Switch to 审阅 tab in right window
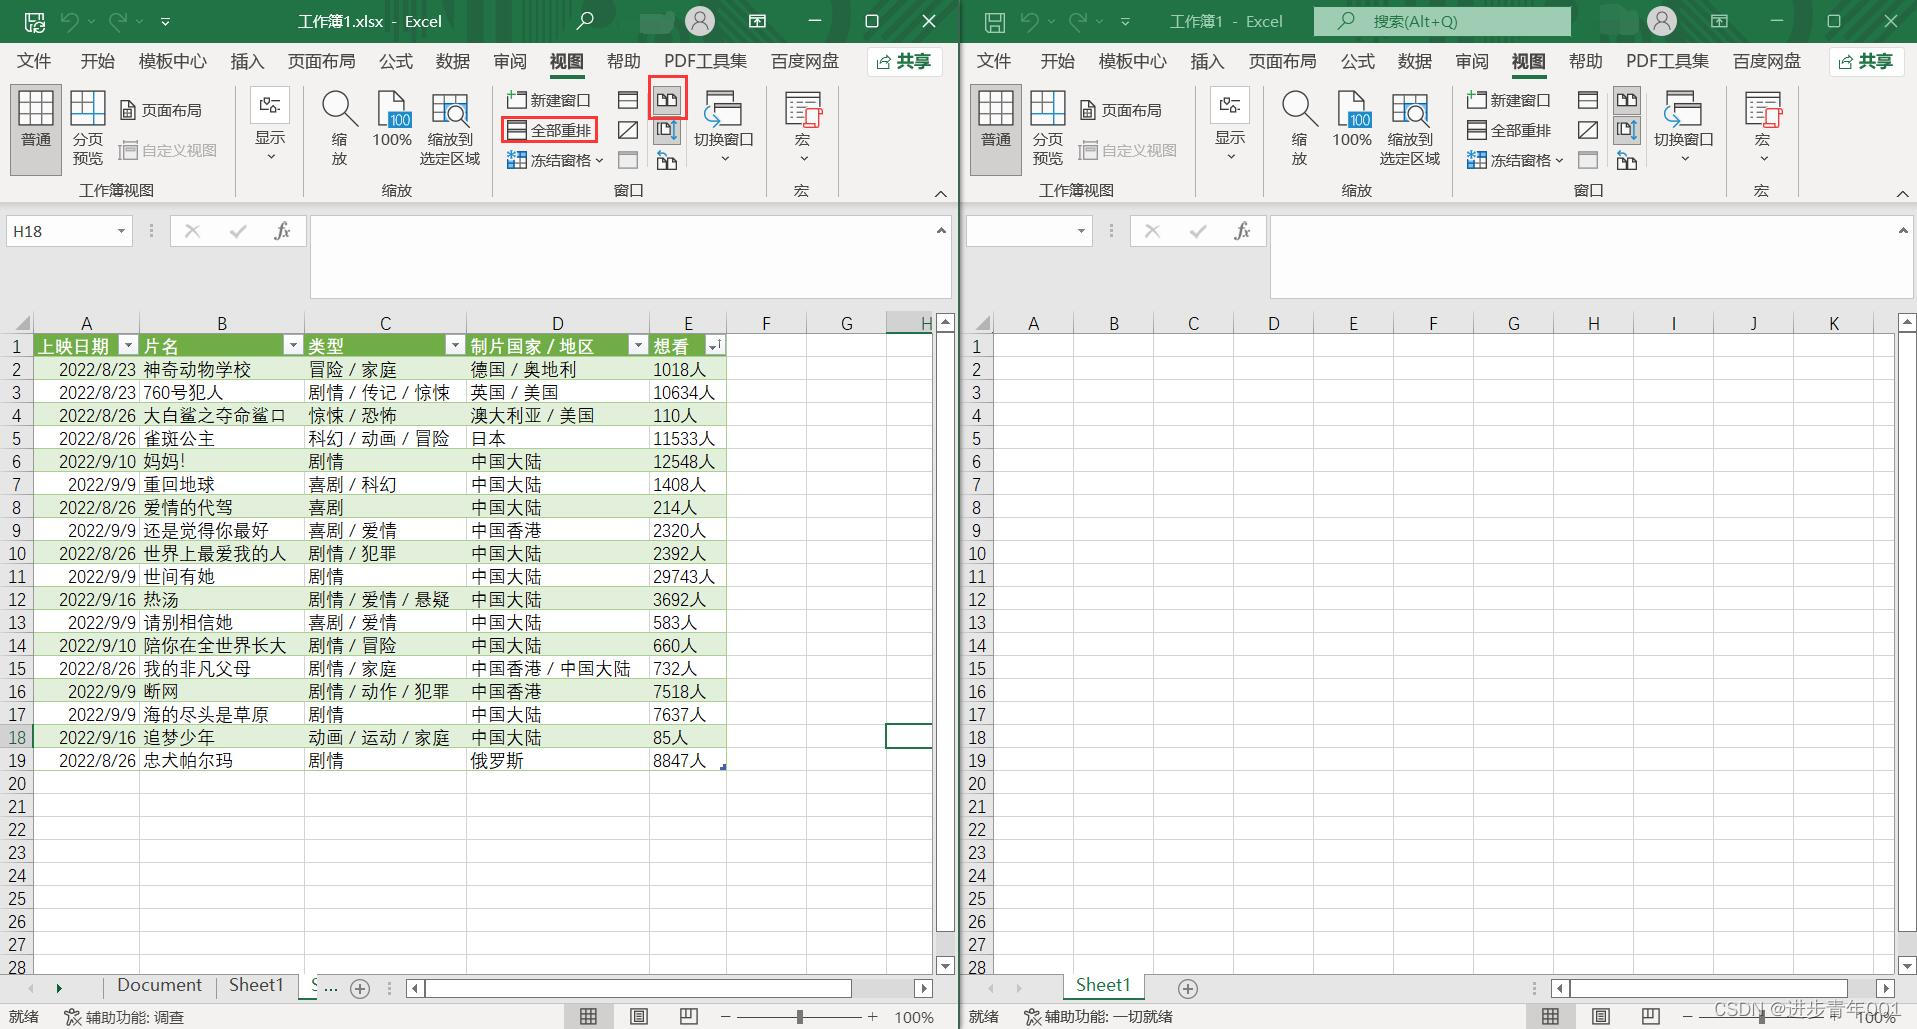 (x=1471, y=61)
